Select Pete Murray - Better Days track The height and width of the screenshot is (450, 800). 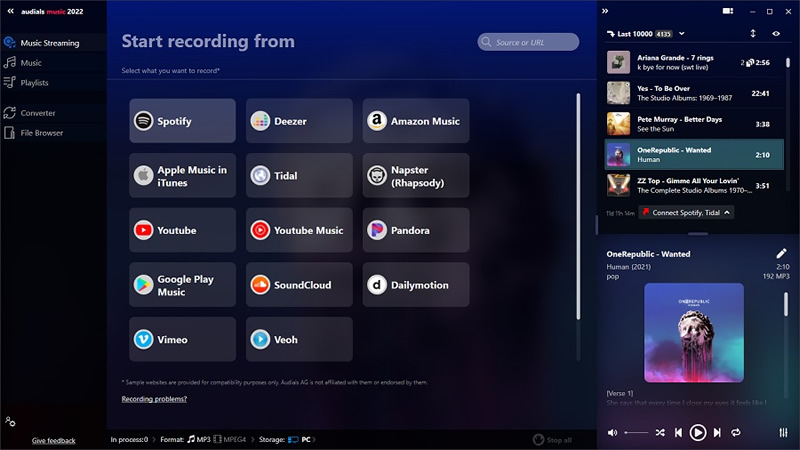[694, 124]
